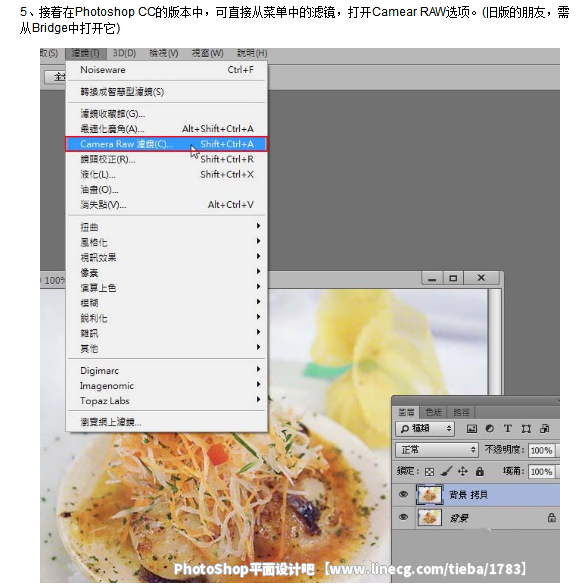
Task: Expand 銳利化 submenu
Action: 166,318
